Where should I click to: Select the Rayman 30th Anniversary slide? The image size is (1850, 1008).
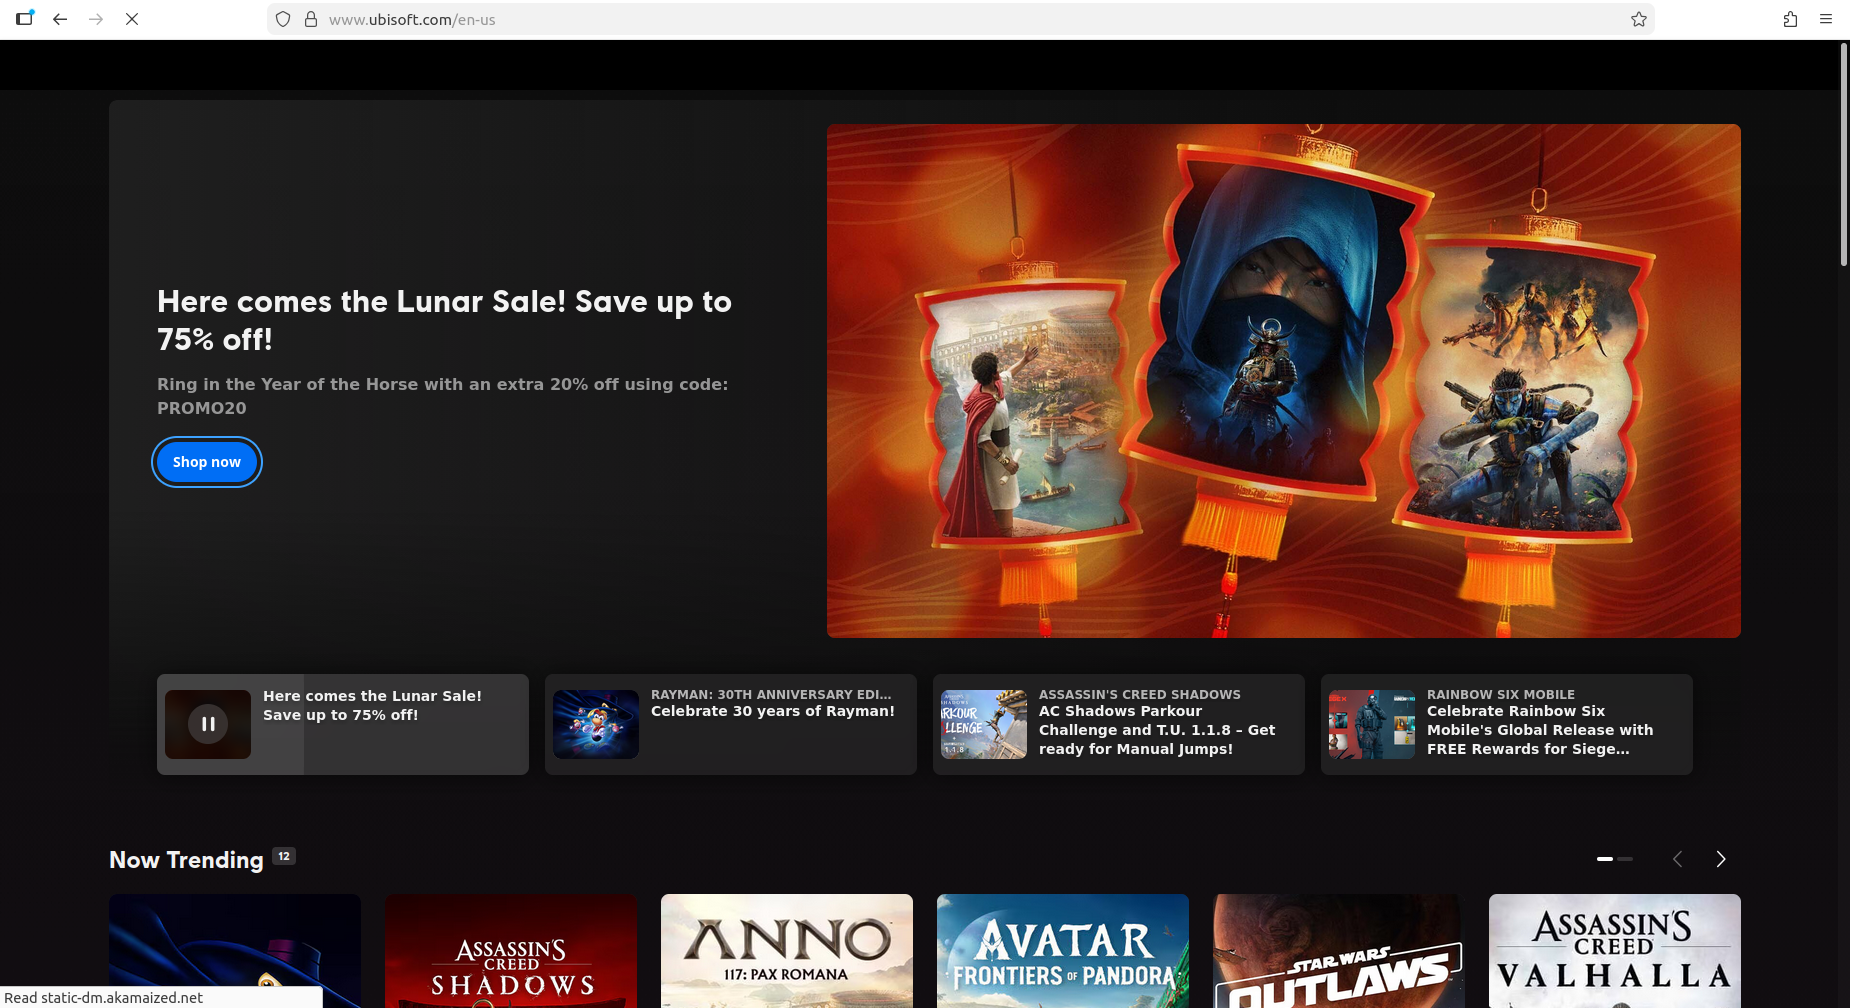[730, 724]
